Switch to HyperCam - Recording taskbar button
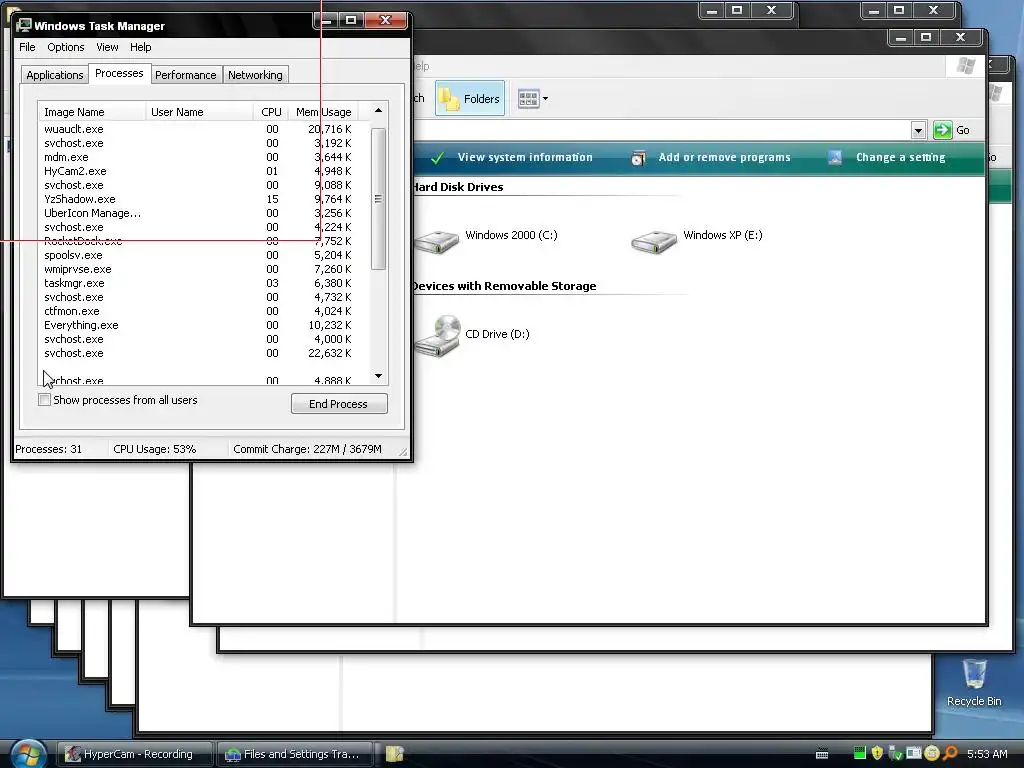Image resolution: width=1024 pixels, height=768 pixels. pyautogui.click(x=135, y=754)
